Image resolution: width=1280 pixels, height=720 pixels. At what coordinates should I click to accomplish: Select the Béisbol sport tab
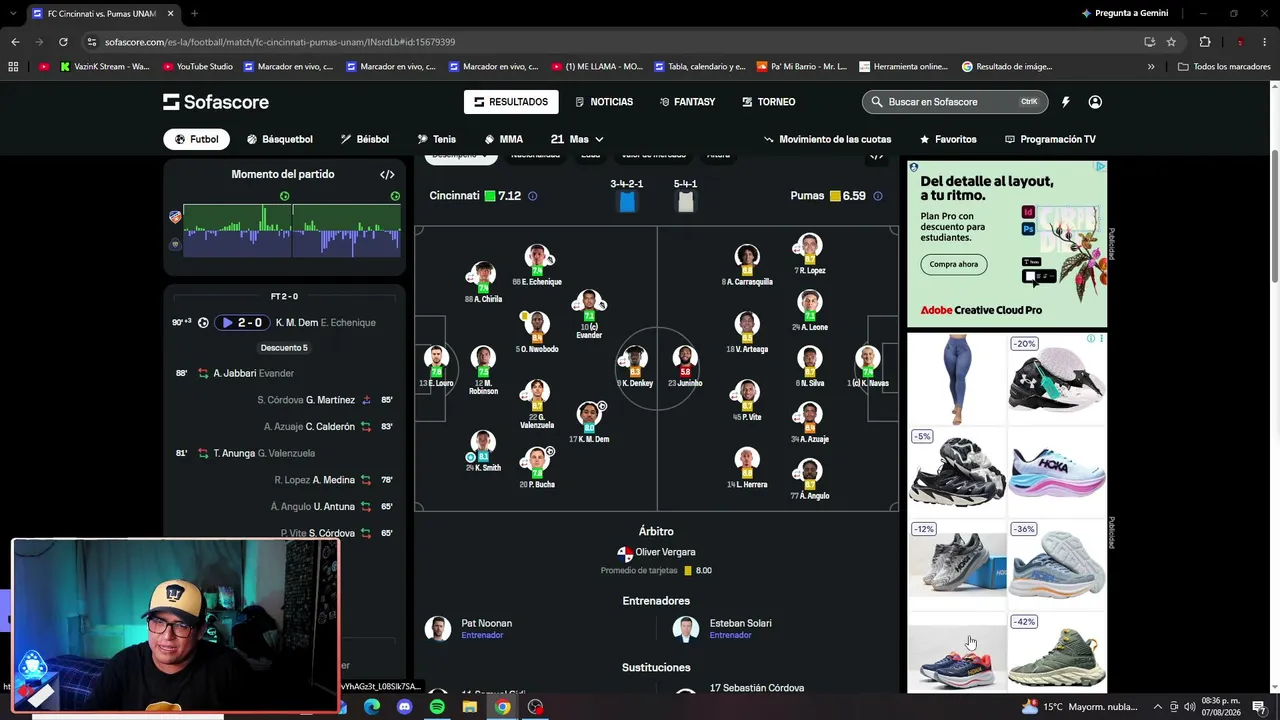[365, 139]
